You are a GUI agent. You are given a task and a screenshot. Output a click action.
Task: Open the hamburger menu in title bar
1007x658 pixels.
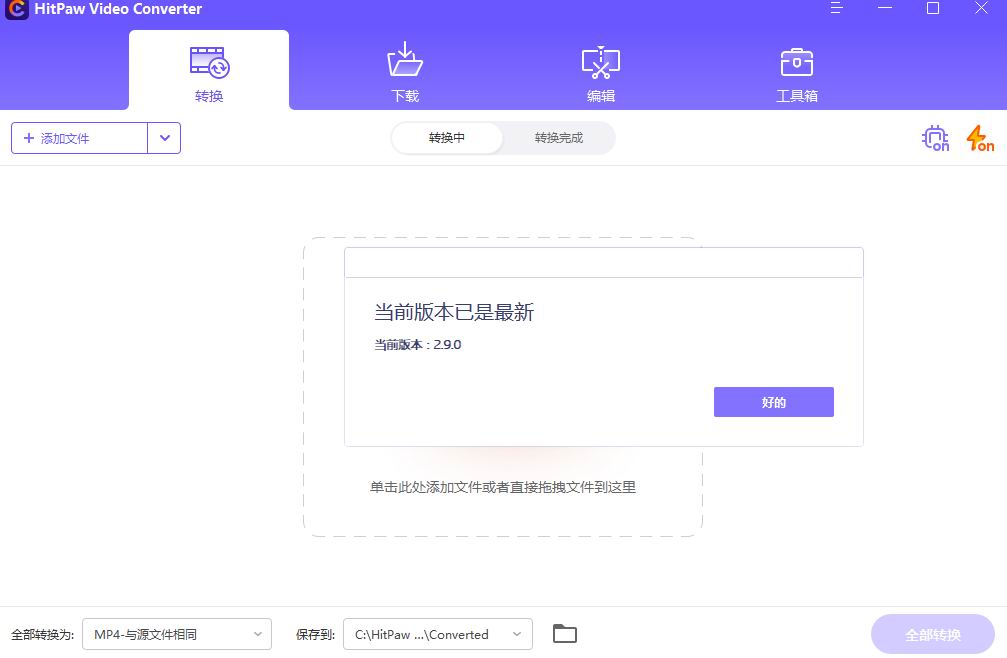tap(836, 8)
